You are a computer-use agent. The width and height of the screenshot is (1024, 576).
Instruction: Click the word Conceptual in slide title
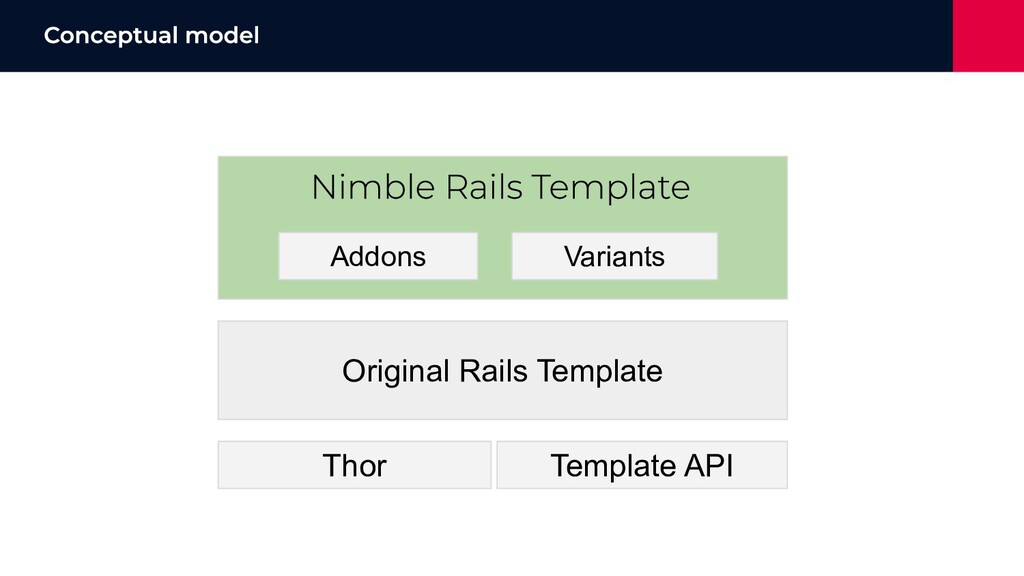pyautogui.click(x=110, y=36)
